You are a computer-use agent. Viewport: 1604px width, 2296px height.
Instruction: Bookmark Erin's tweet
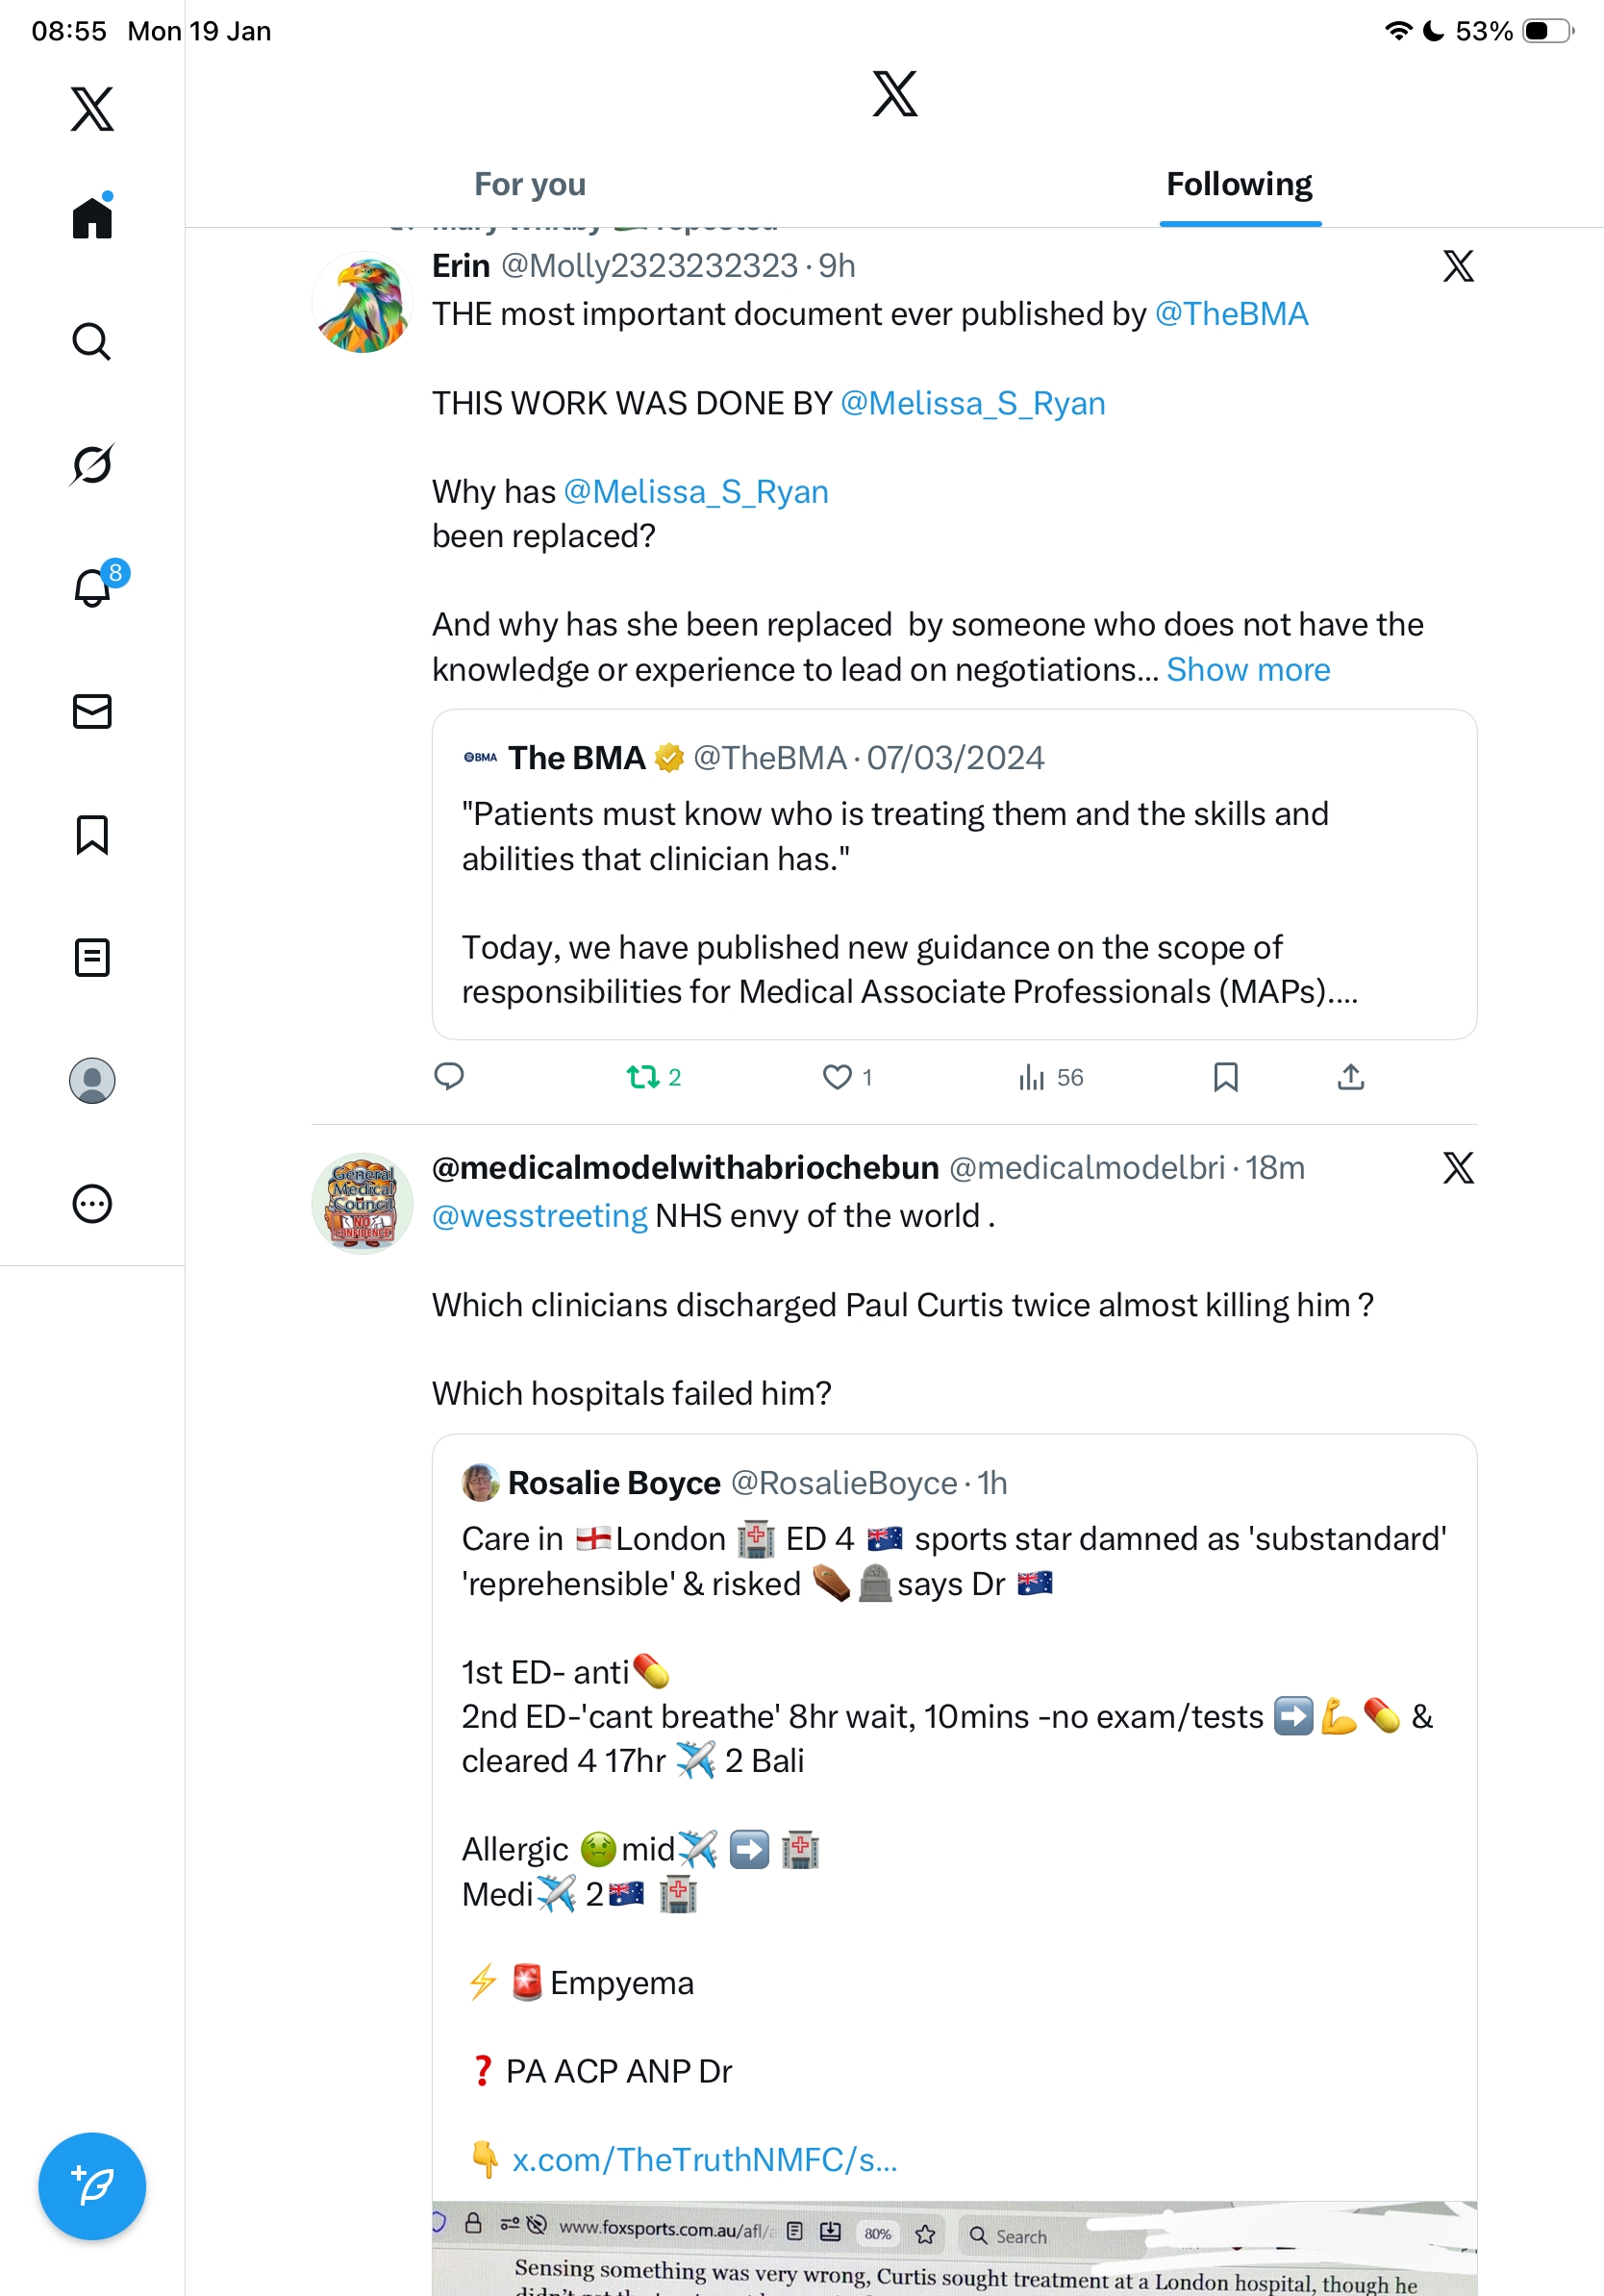click(1225, 1077)
